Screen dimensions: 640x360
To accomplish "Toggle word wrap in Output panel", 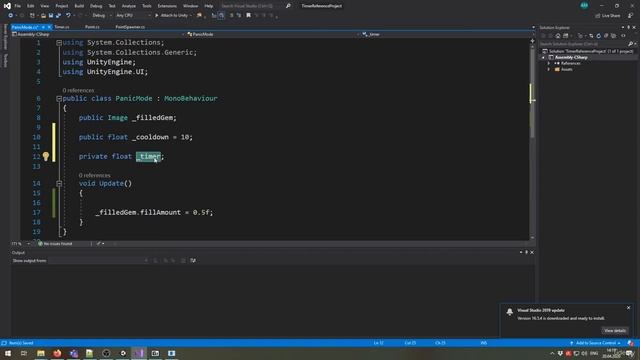I will click(x=193, y=260).
